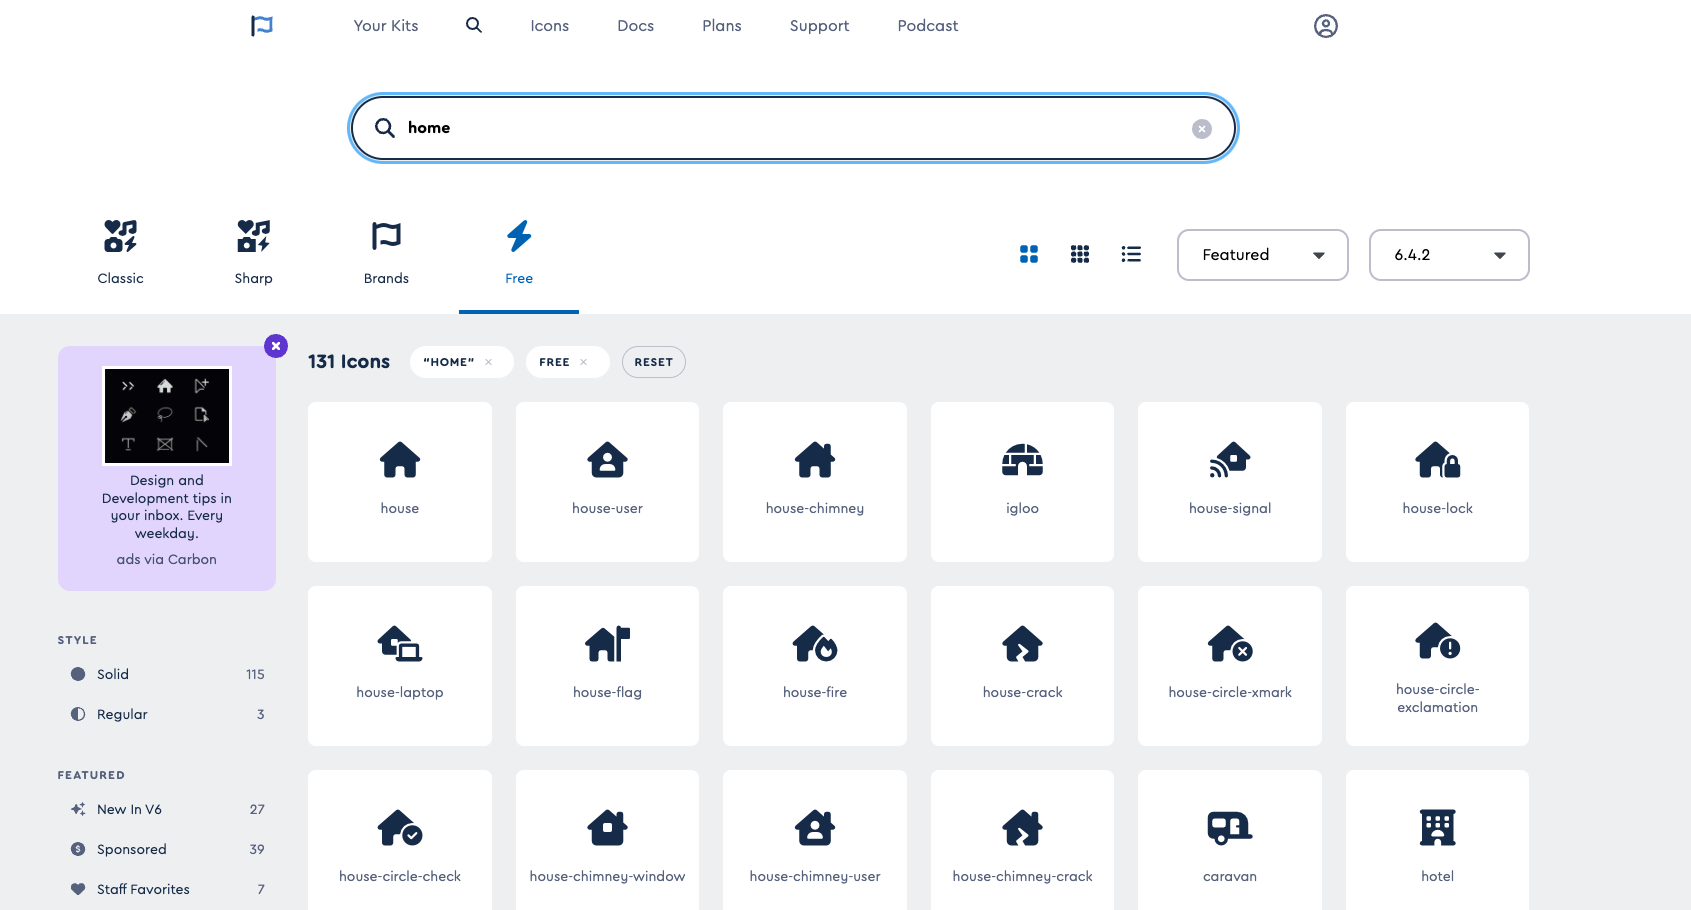The height and width of the screenshot is (910, 1691).
Task: Select the house-chimney-crack icon
Action: [1022, 840]
